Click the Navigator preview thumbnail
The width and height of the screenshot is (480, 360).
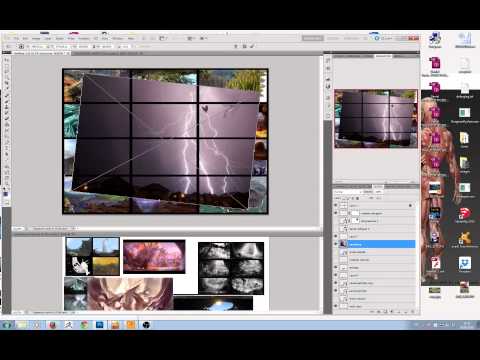[x=376, y=119]
